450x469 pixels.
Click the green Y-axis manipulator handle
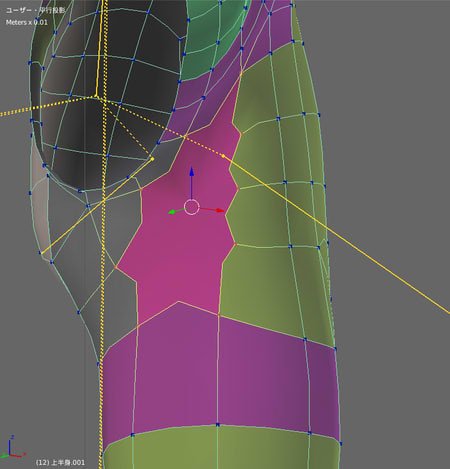[172, 212]
